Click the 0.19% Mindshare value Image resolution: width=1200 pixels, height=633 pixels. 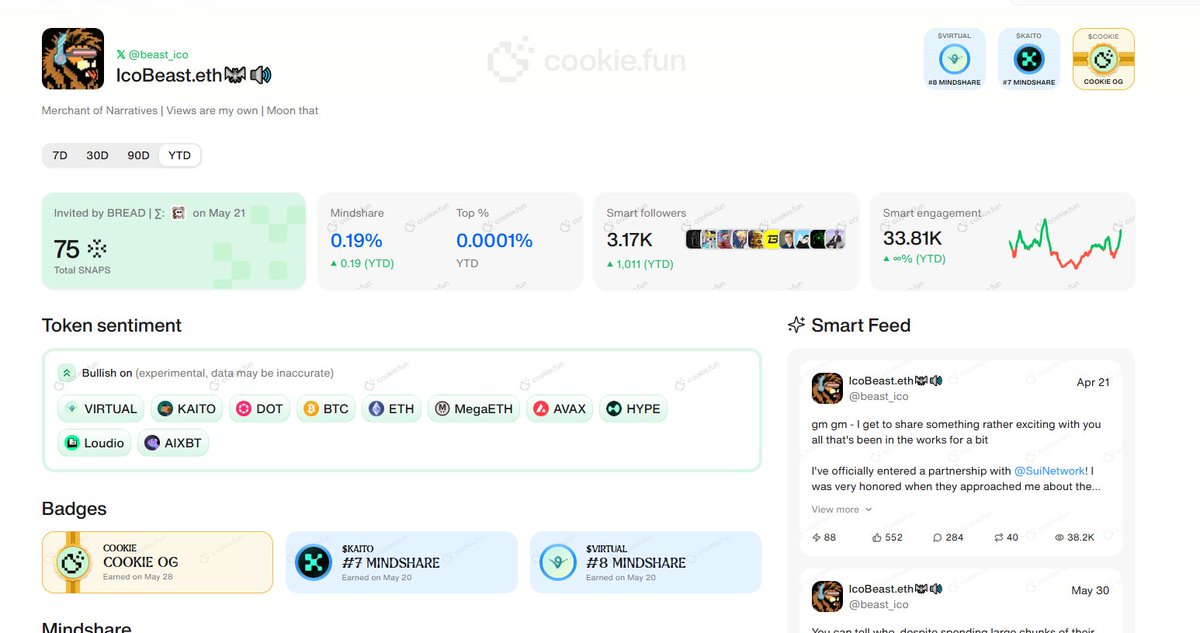click(357, 241)
